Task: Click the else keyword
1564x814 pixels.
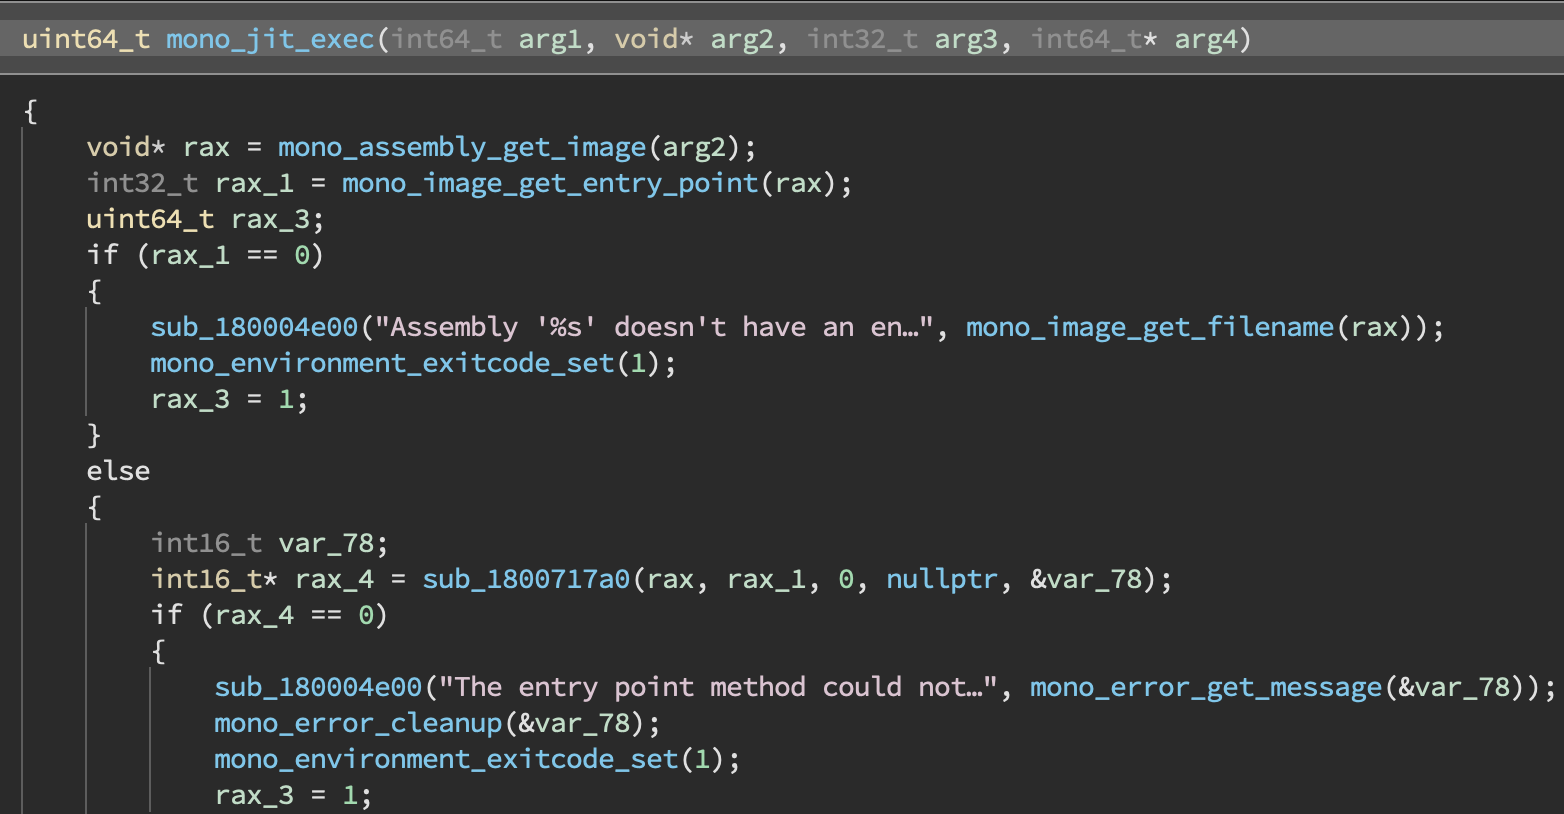Action: pos(118,471)
